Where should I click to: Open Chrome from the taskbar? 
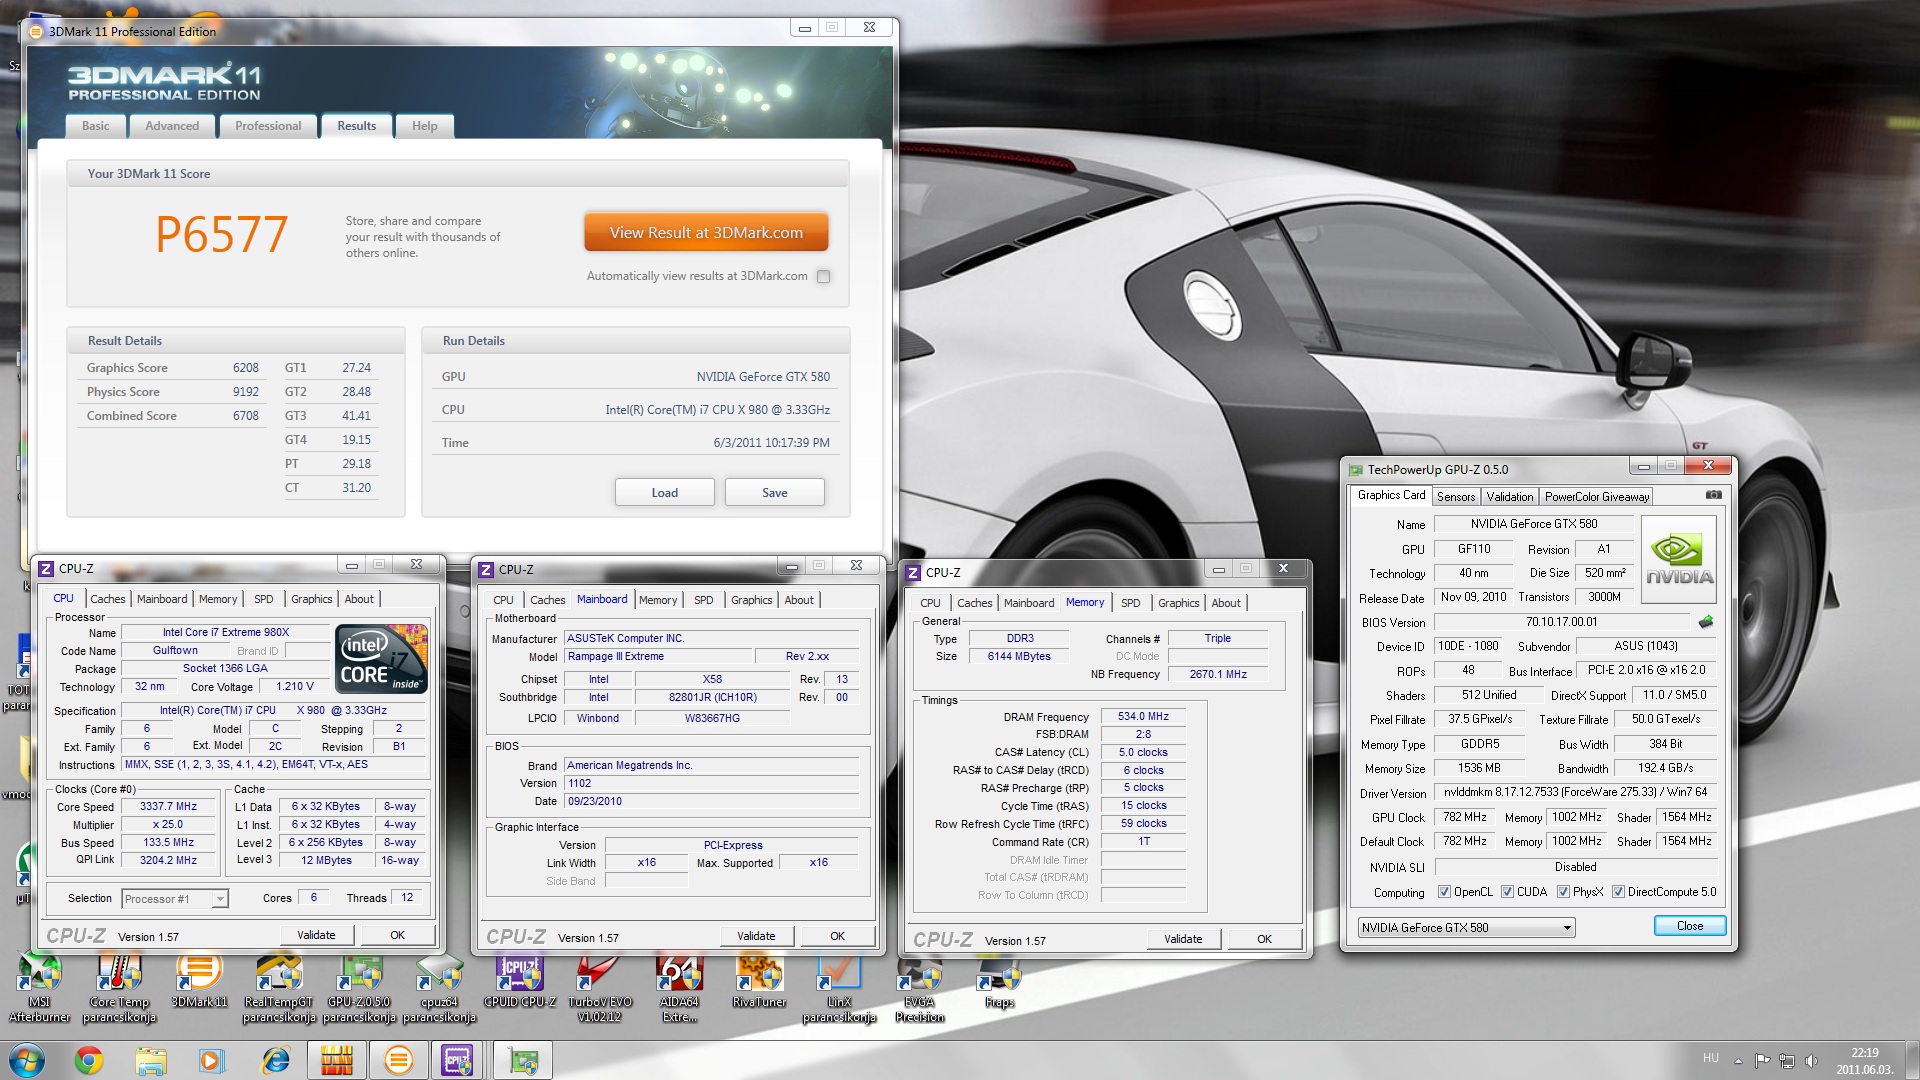(89, 1060)
